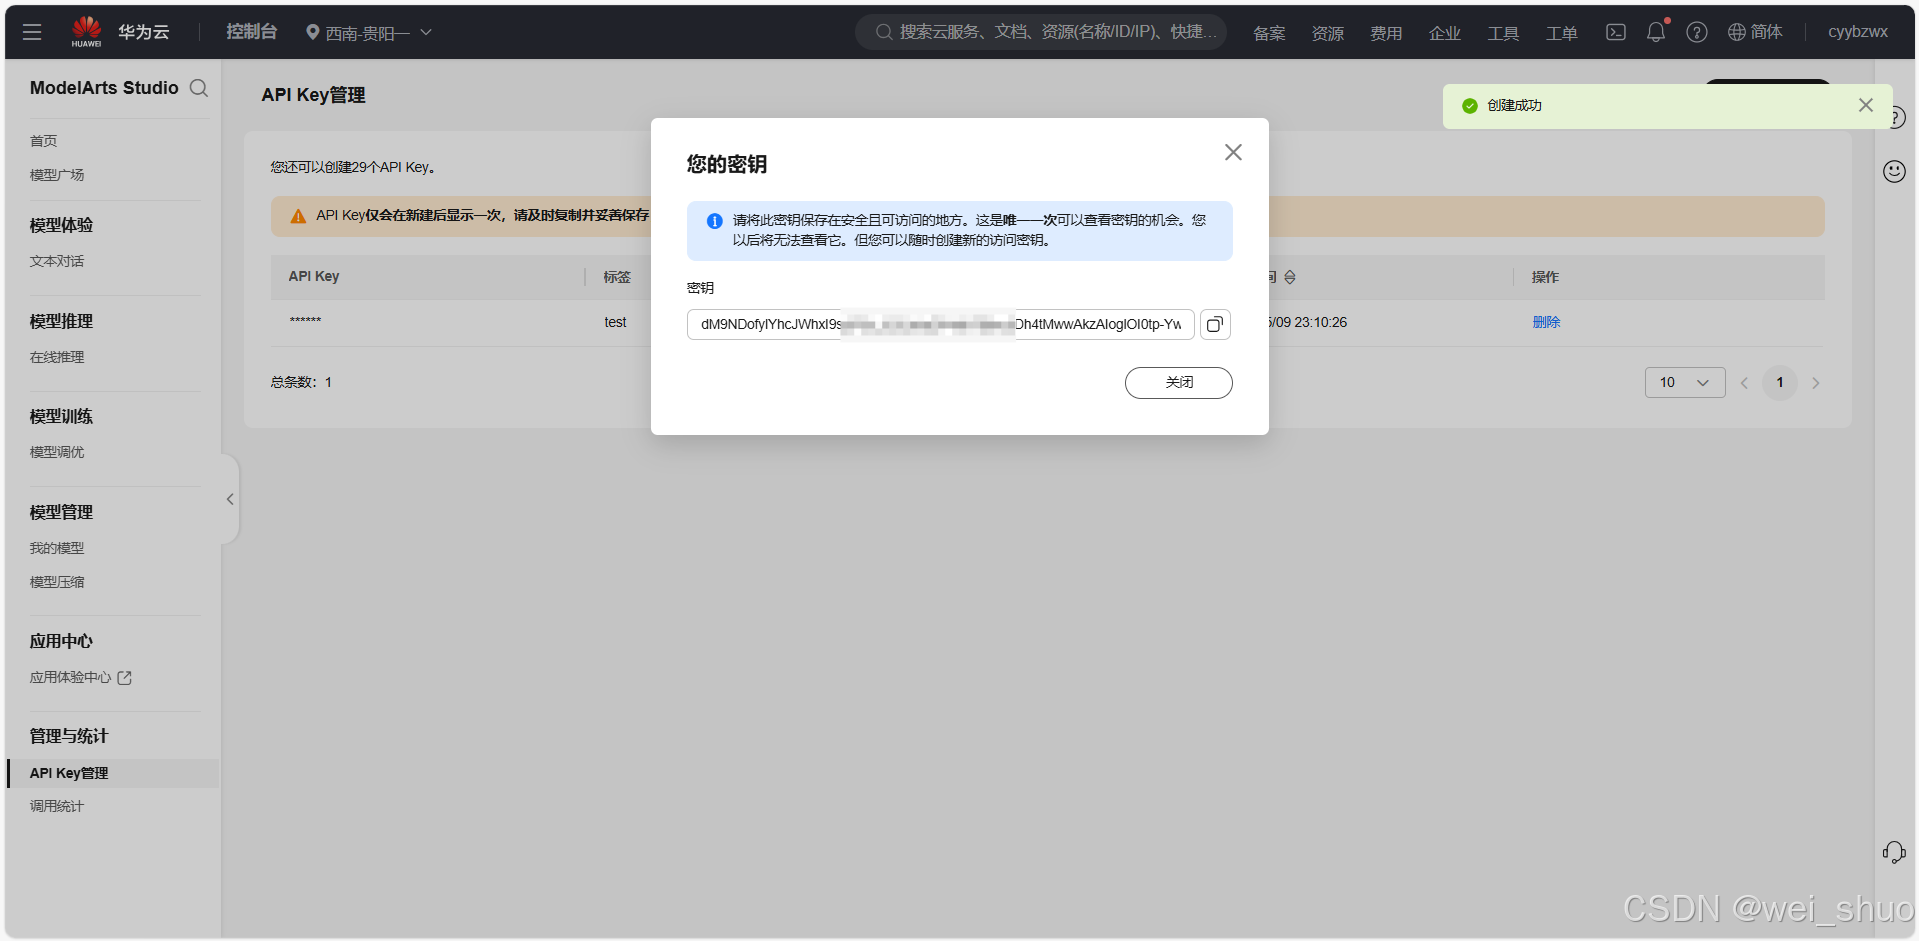Open 我的模型 in sidebar
1919x941 pixels.
coord(57,548)
